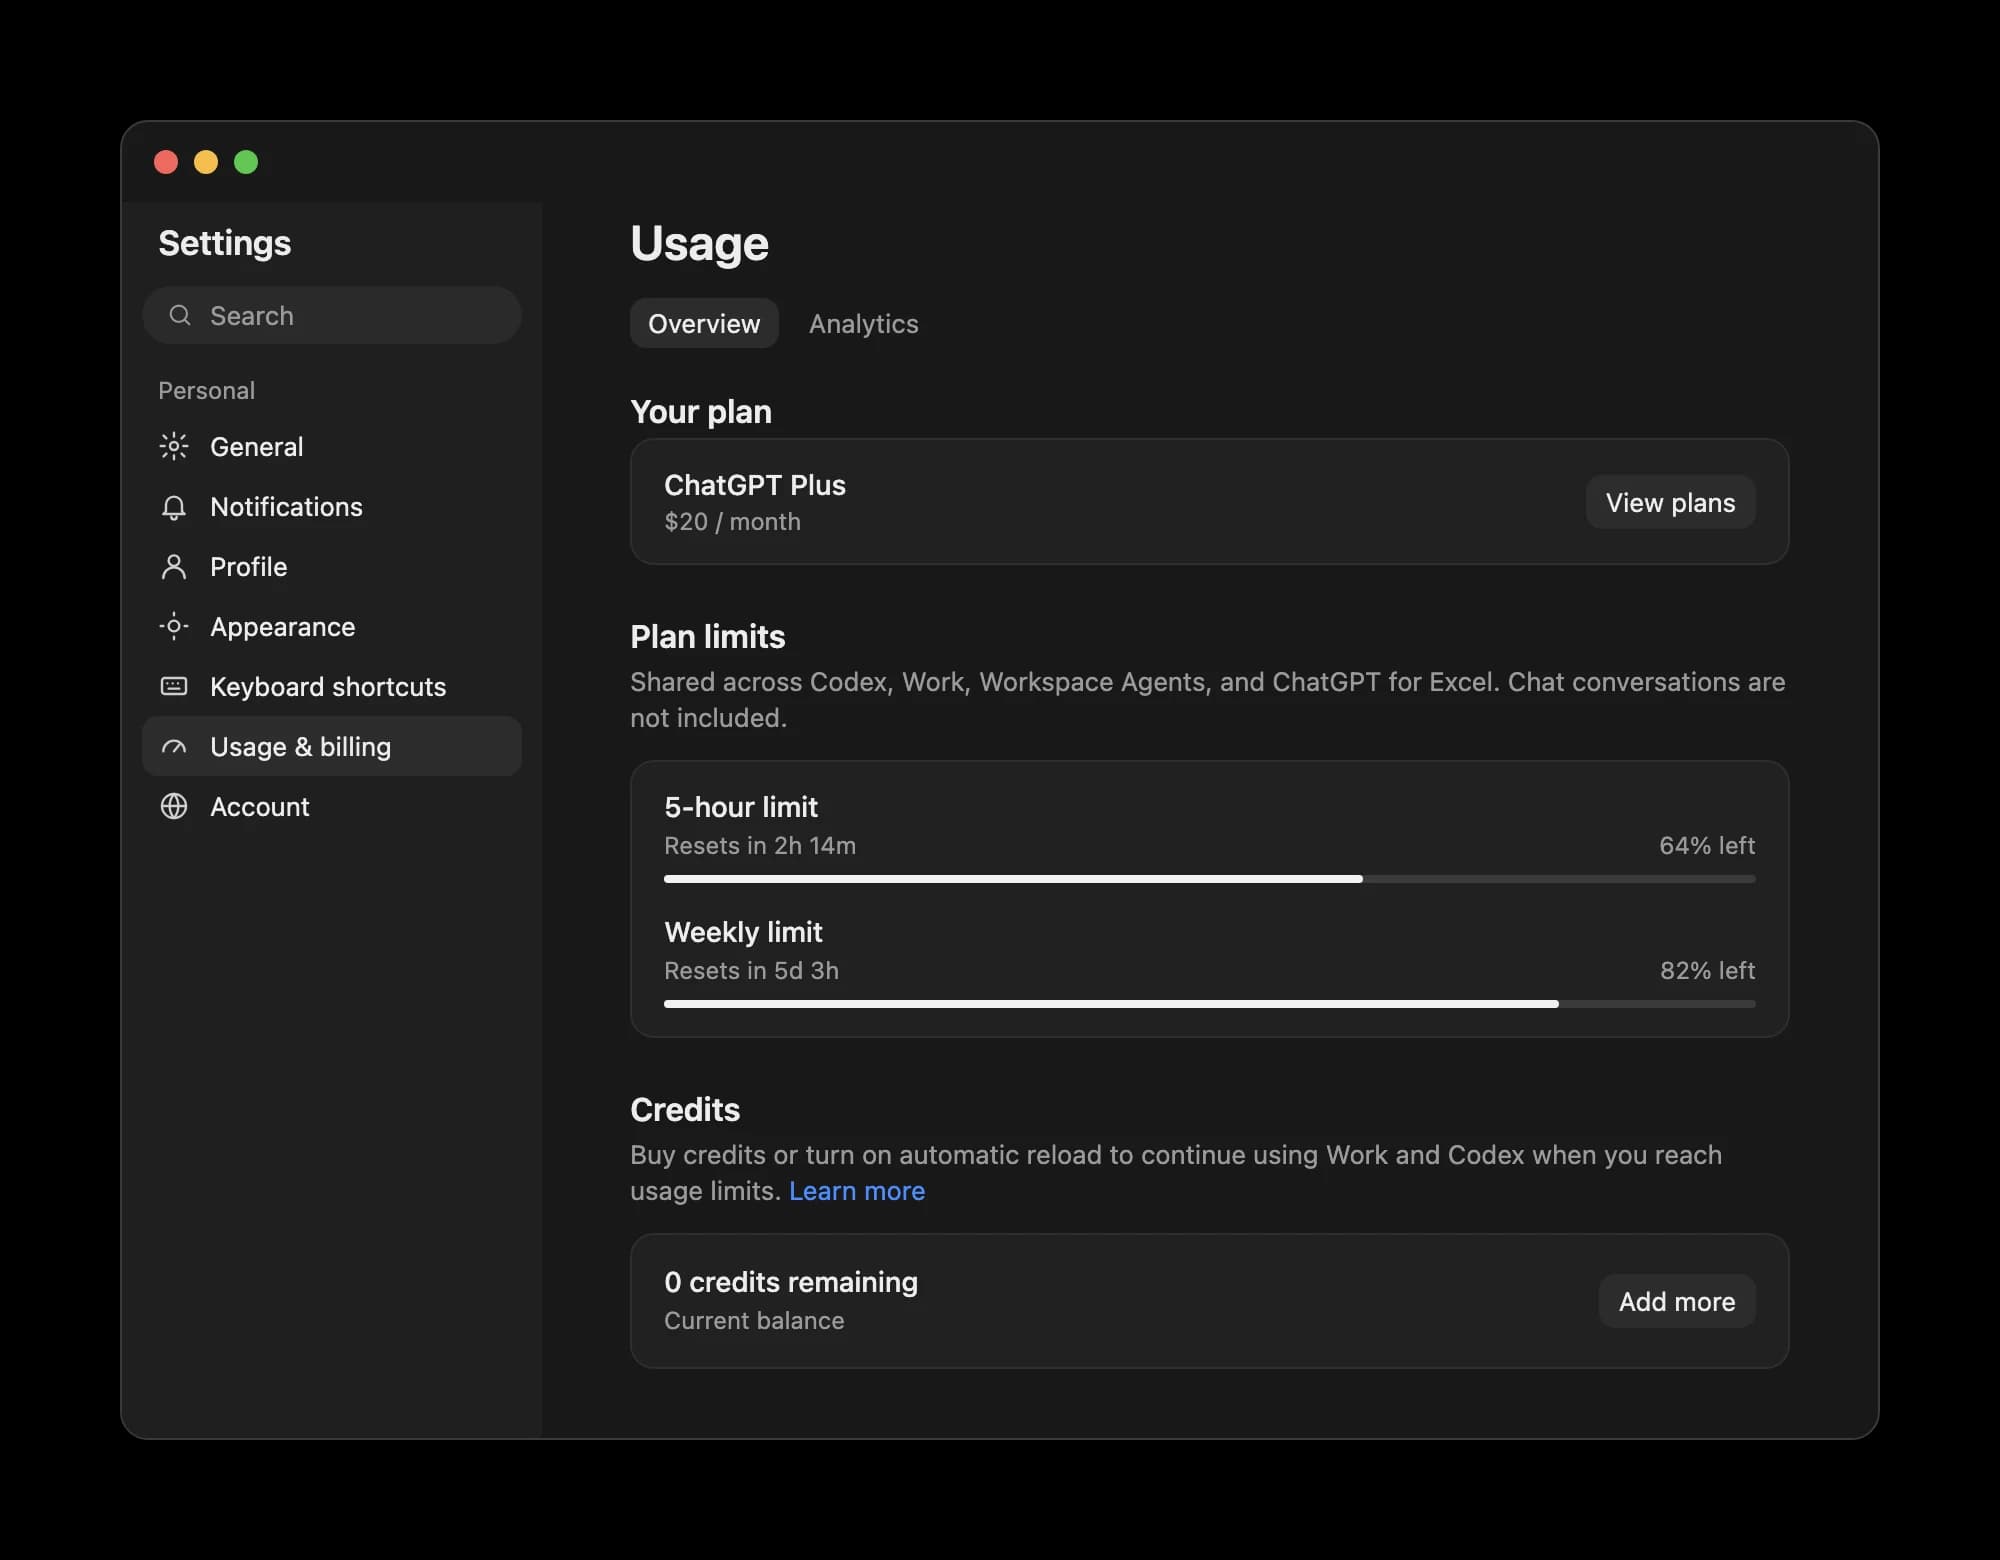Viewport: 2000px width, 1560px height.
Task: Open Account settings
Action: point(332,807)
